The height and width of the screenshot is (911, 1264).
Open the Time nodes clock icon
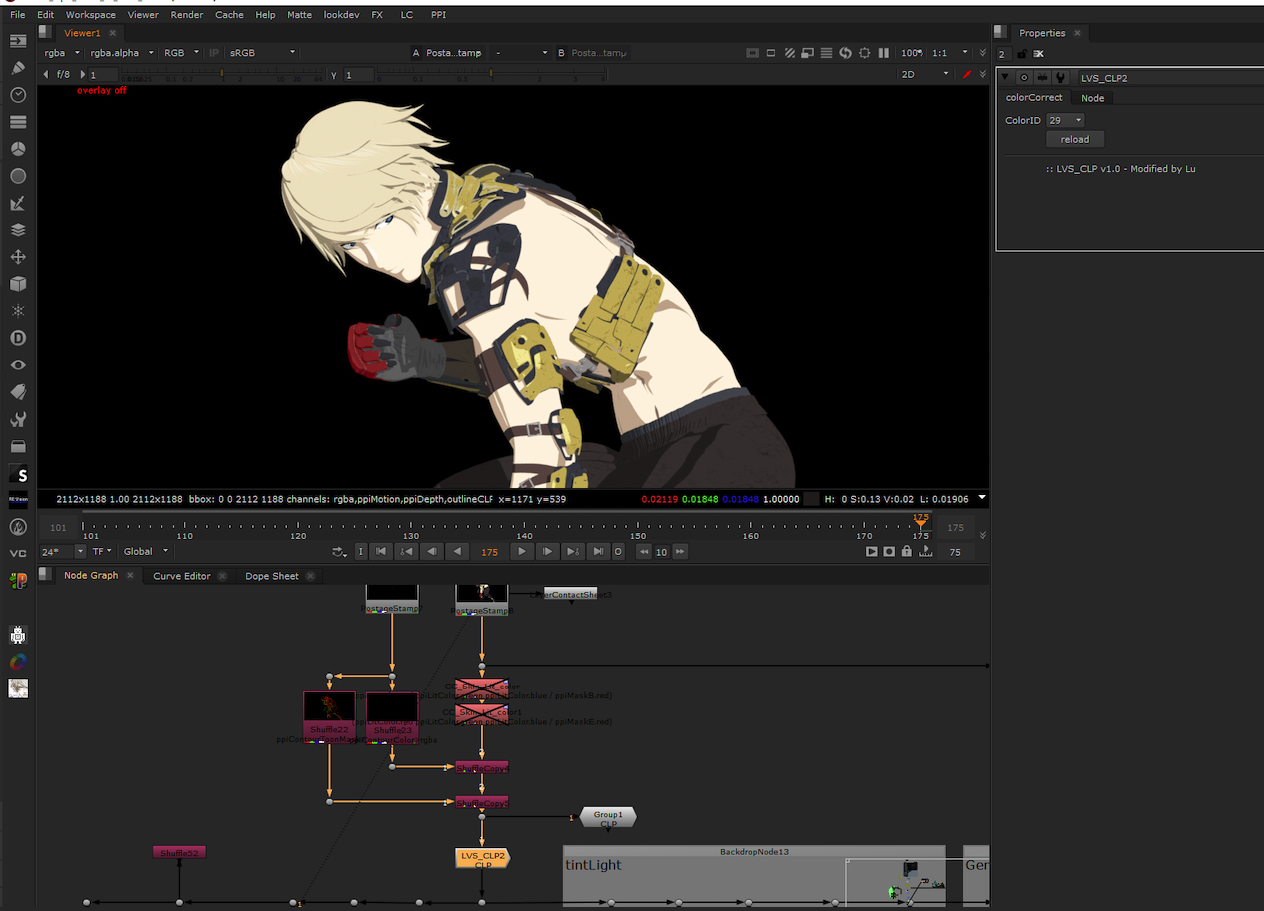(18, 95)
